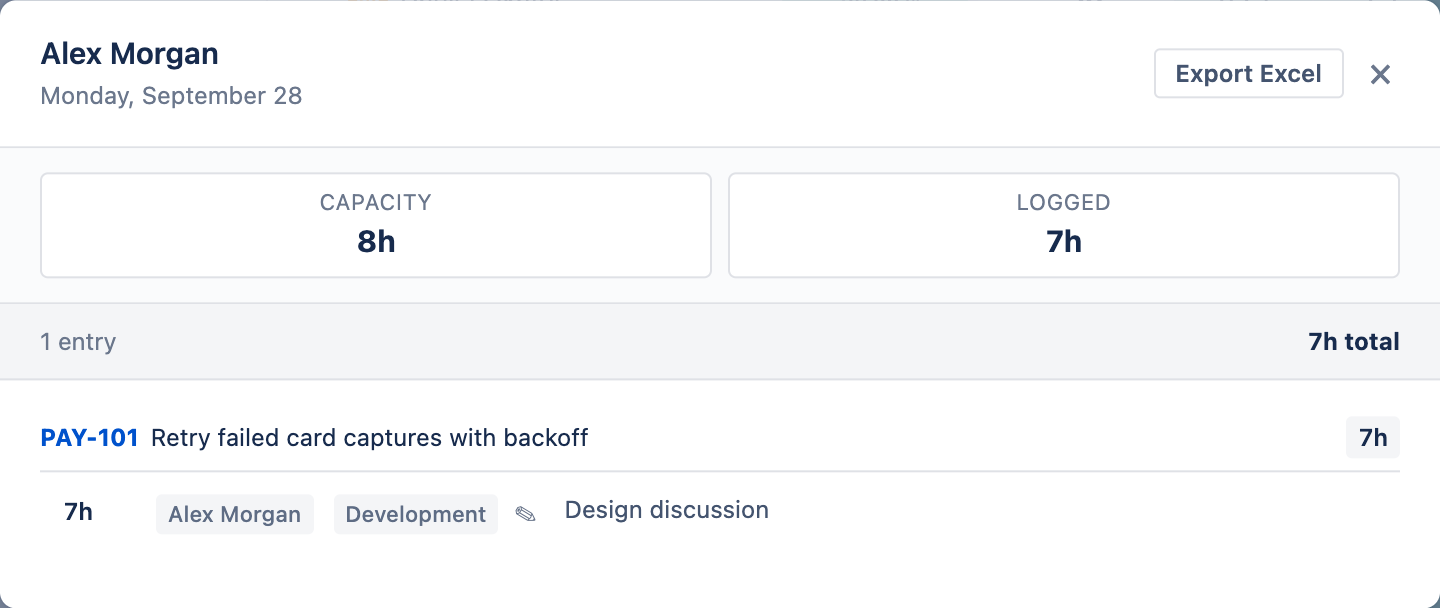Click the Alex Morgan dialog heading
Screen dimensions: 1440x608
pyautogui.click(x=129, y=54)
